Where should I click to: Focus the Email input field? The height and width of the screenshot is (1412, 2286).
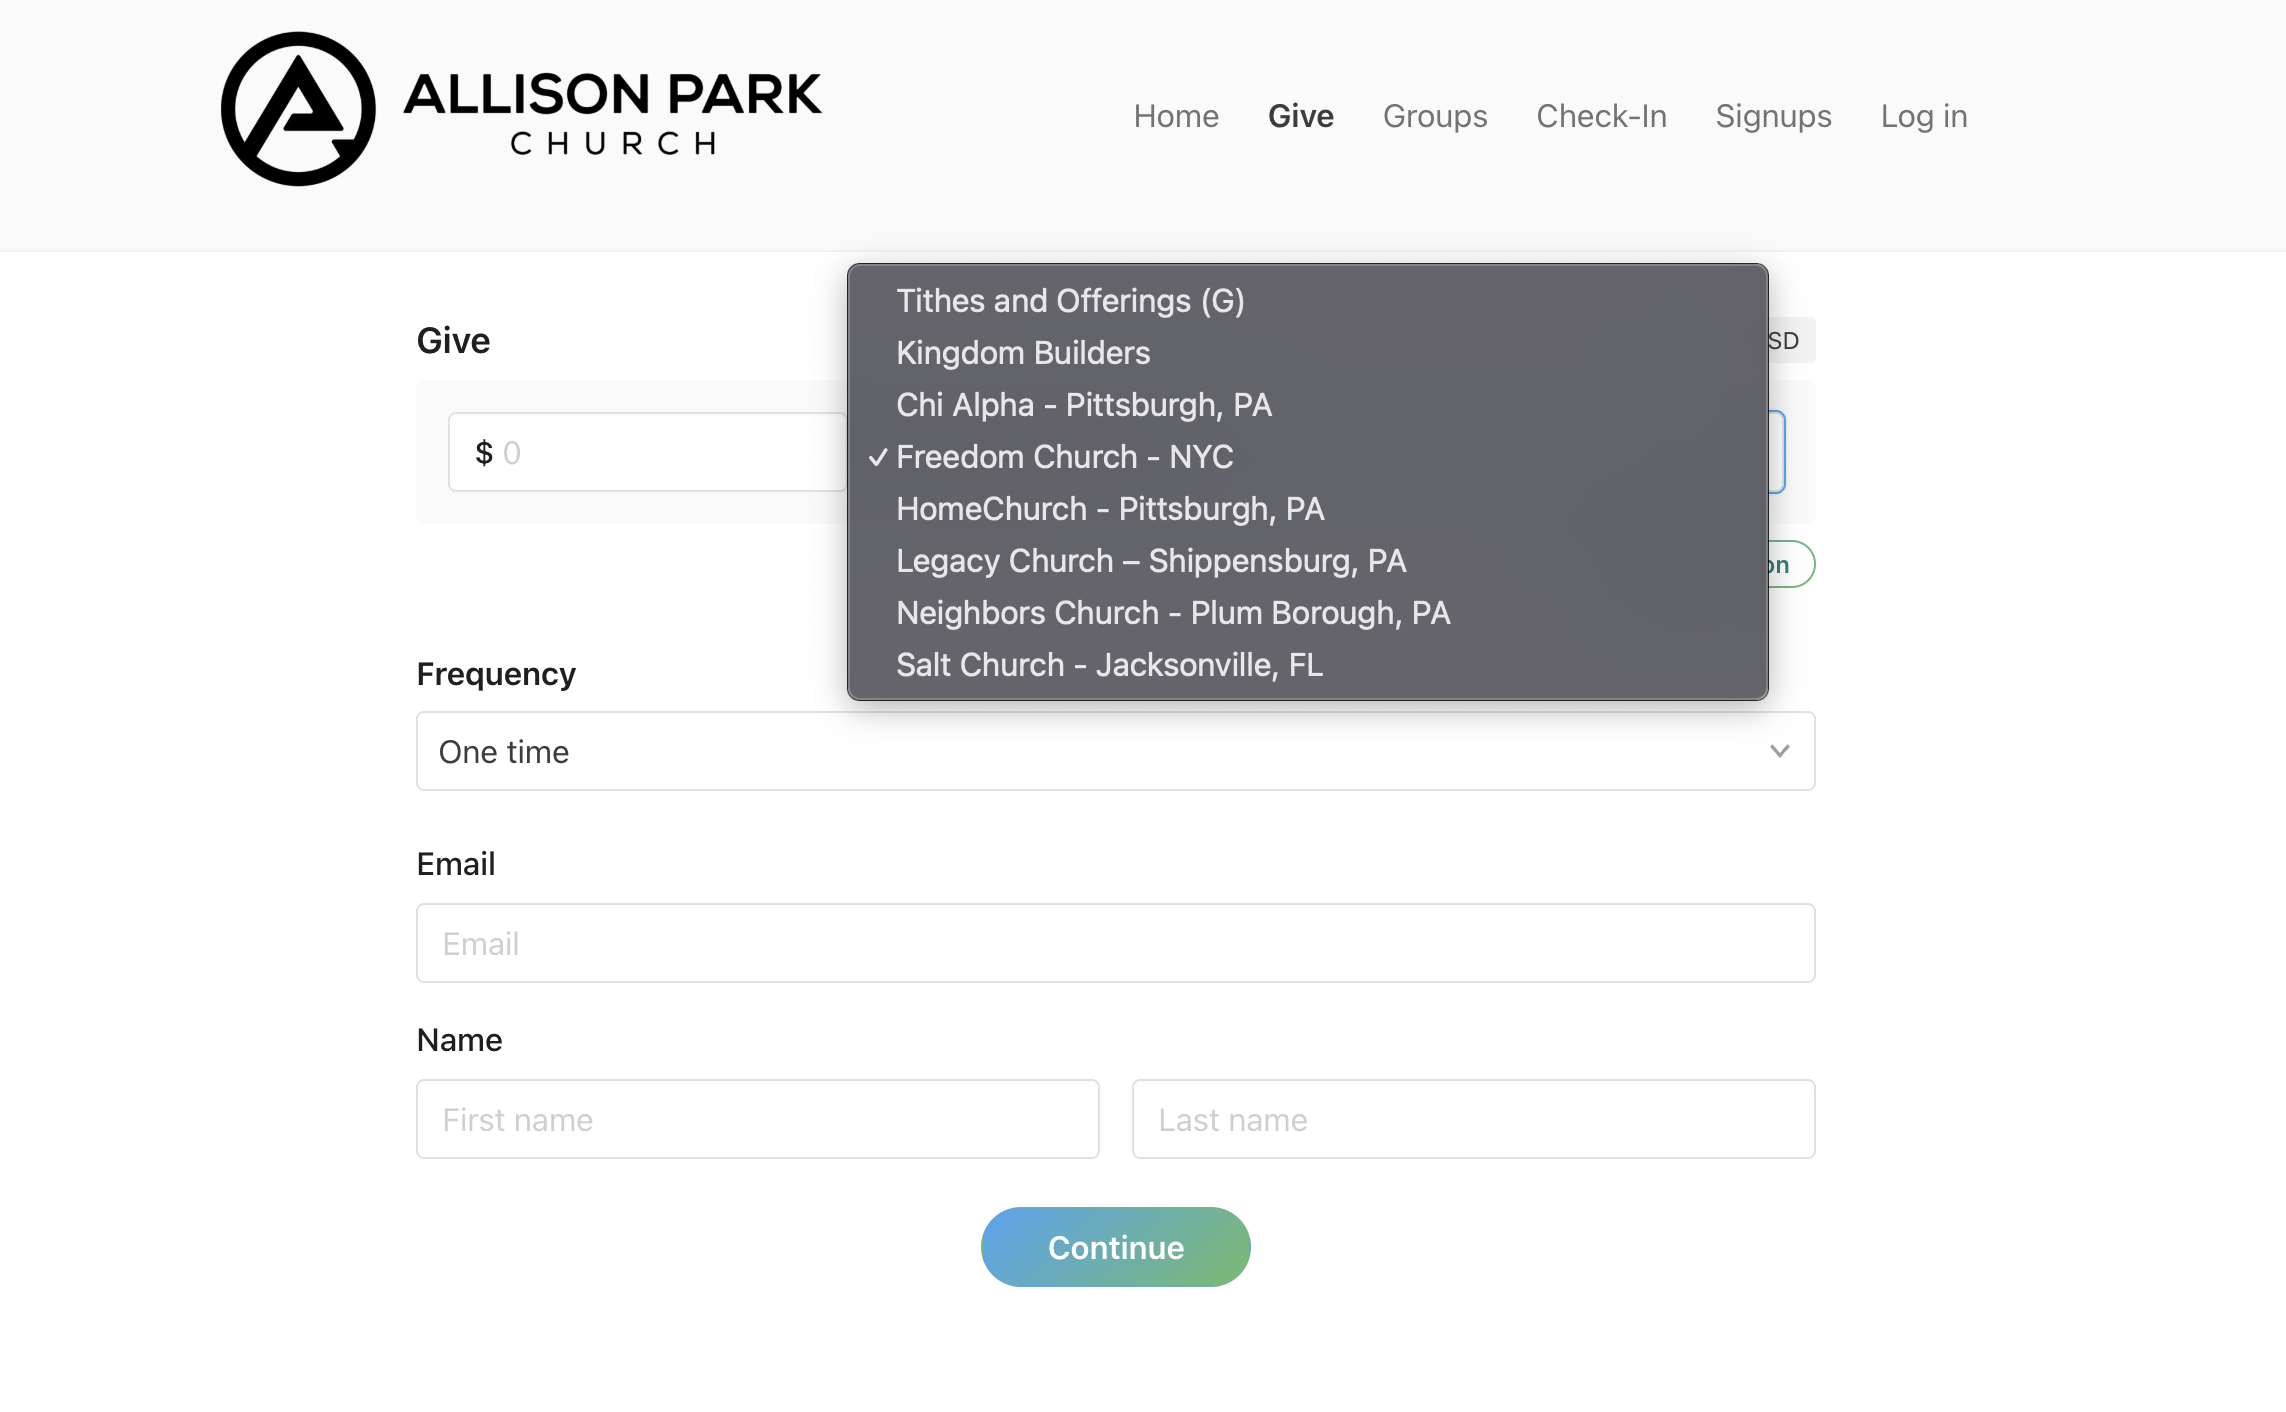click(1115, 943)
